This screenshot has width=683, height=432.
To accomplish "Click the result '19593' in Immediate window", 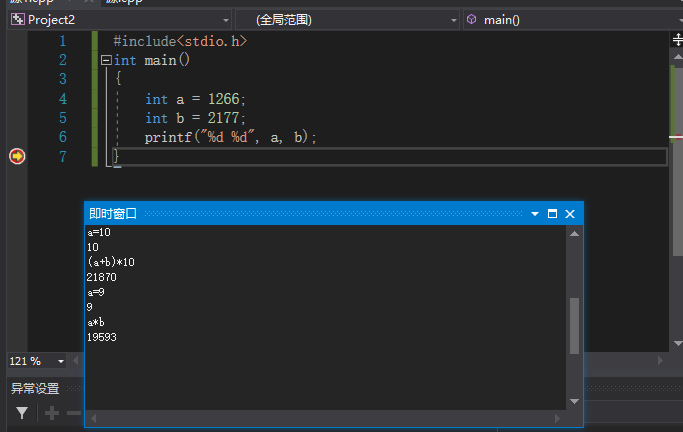I will pyautogui.click(x=101, y=337).
